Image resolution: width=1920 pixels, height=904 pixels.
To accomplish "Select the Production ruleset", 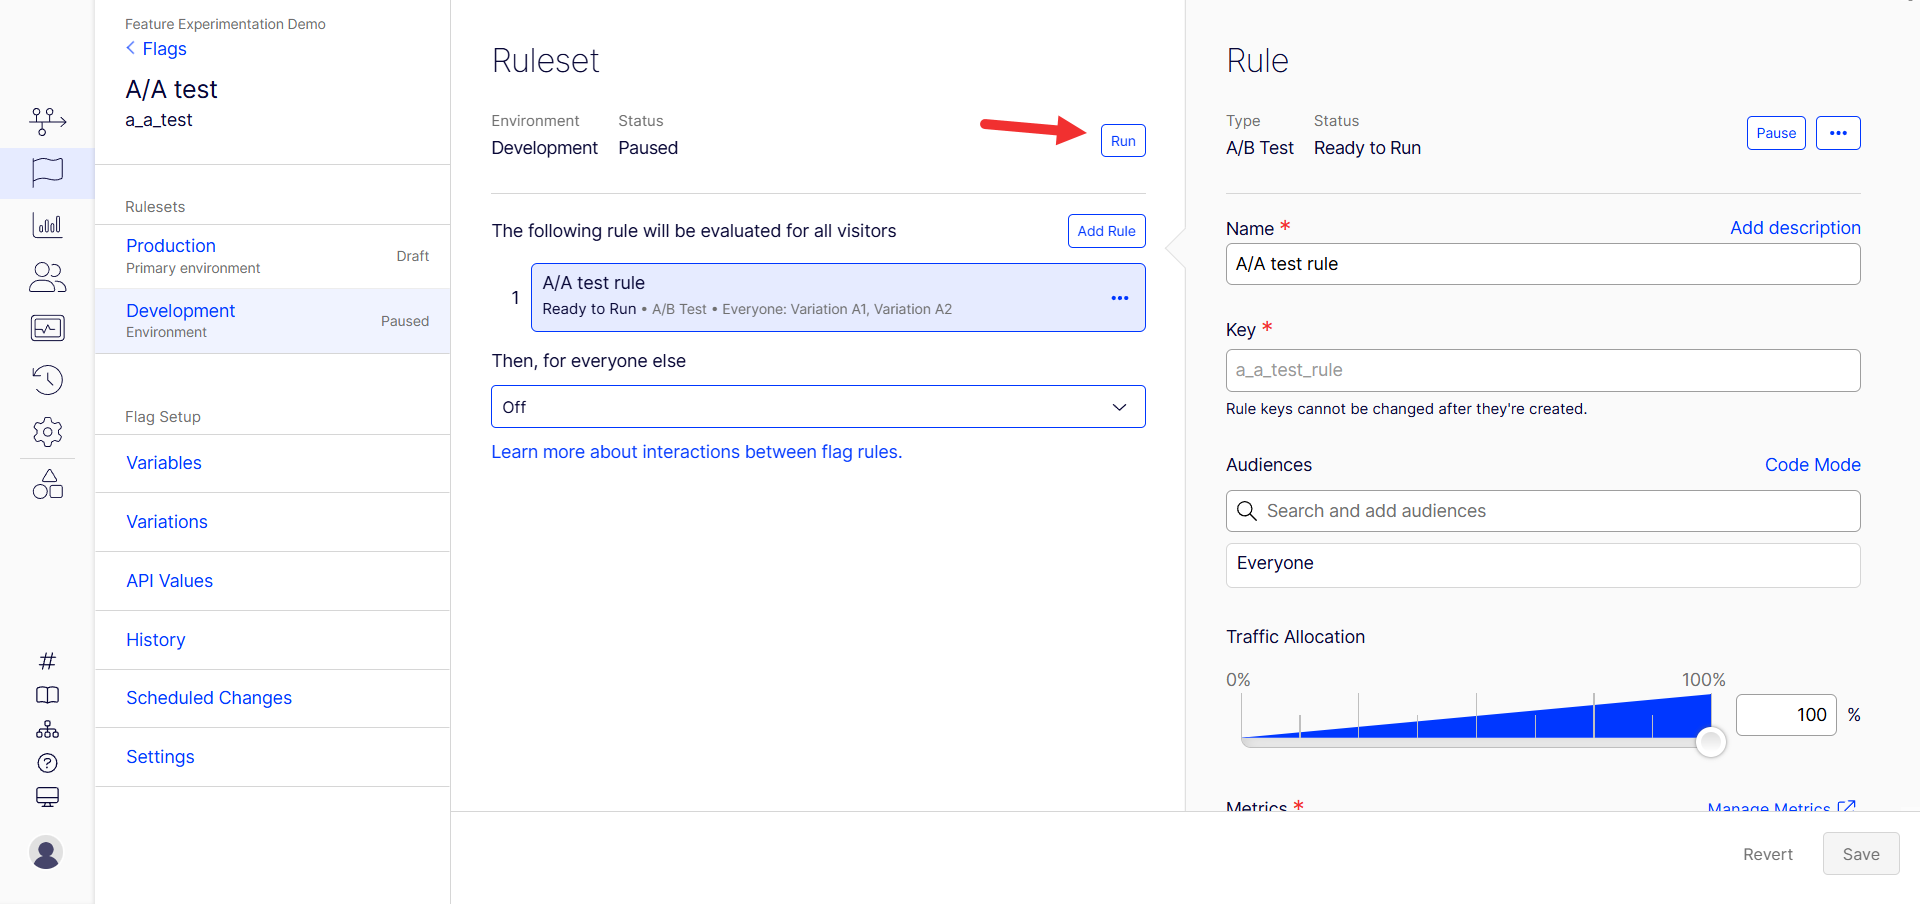I will [x=272, y=256].
